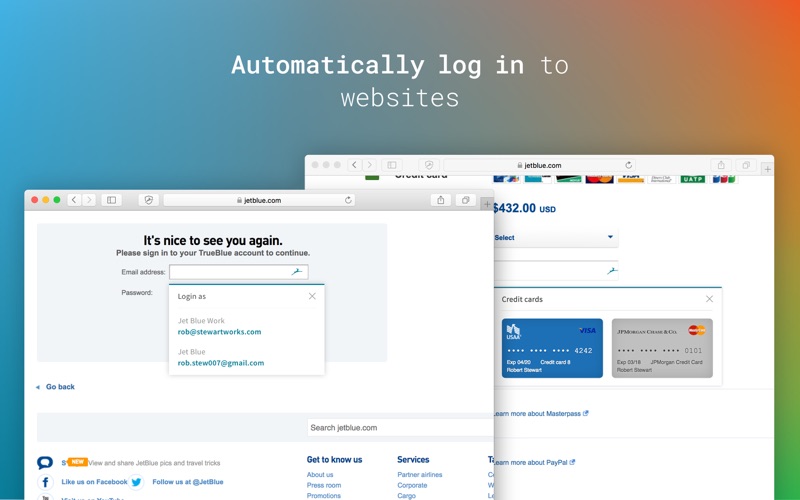Click the speech bubble icon in footer
The height and width of the screenshot is (500, 800).
point(45,463)
